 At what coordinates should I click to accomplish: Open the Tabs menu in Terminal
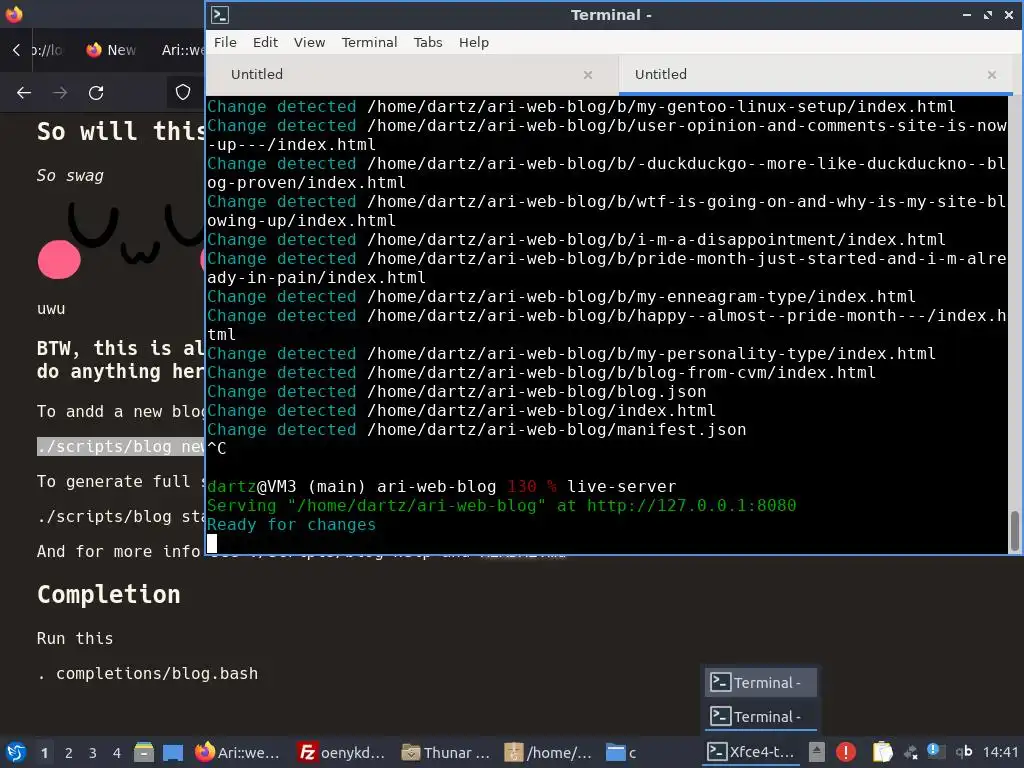(428, 42)
